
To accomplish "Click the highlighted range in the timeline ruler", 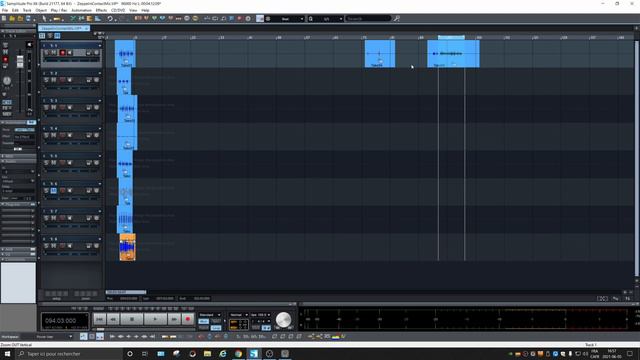I will point(451,38).
